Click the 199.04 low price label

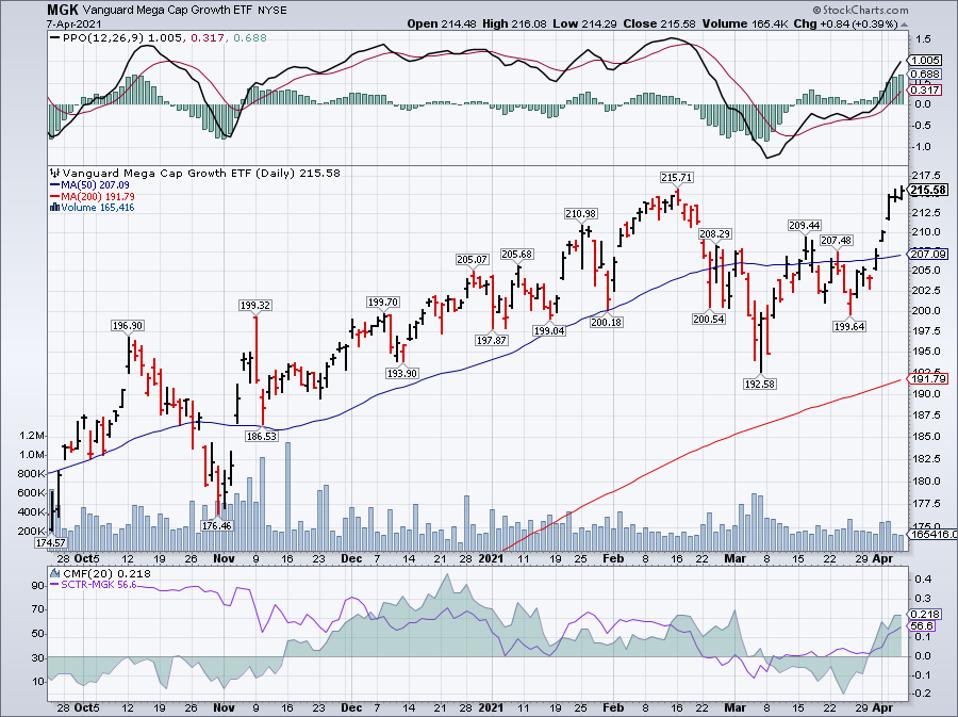click(x=549, y=330)
